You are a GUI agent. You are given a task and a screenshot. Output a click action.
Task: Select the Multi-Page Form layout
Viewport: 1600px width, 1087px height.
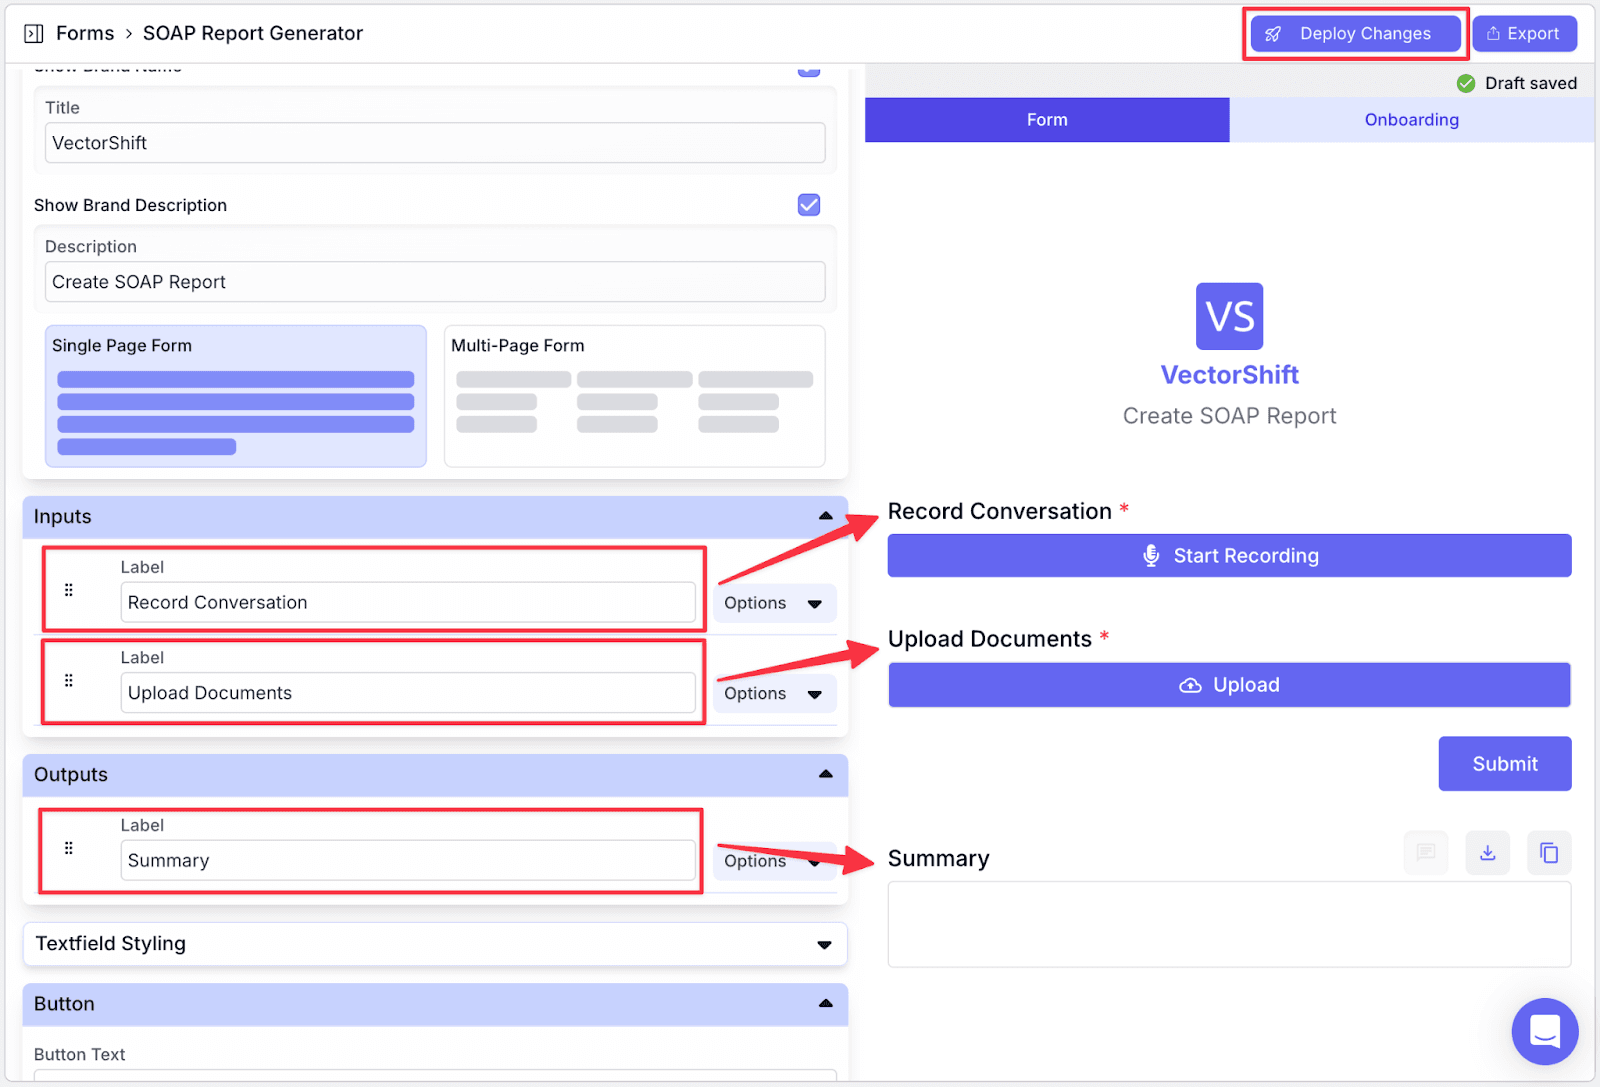tap(635, 396)
